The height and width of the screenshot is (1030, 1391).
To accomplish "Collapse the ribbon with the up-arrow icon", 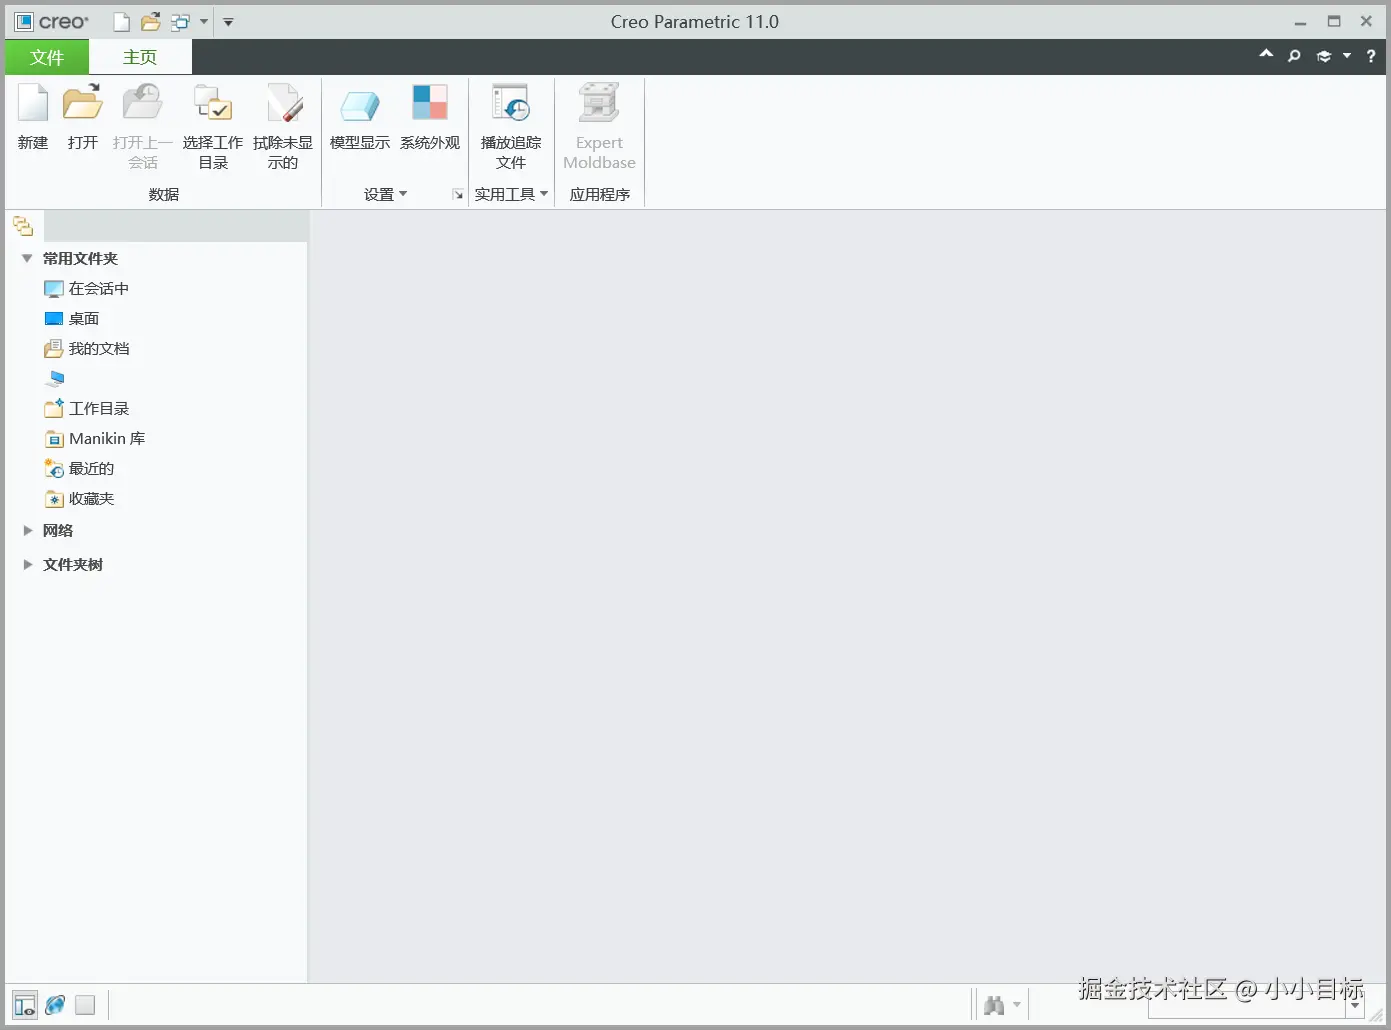I will point(1266,55).
